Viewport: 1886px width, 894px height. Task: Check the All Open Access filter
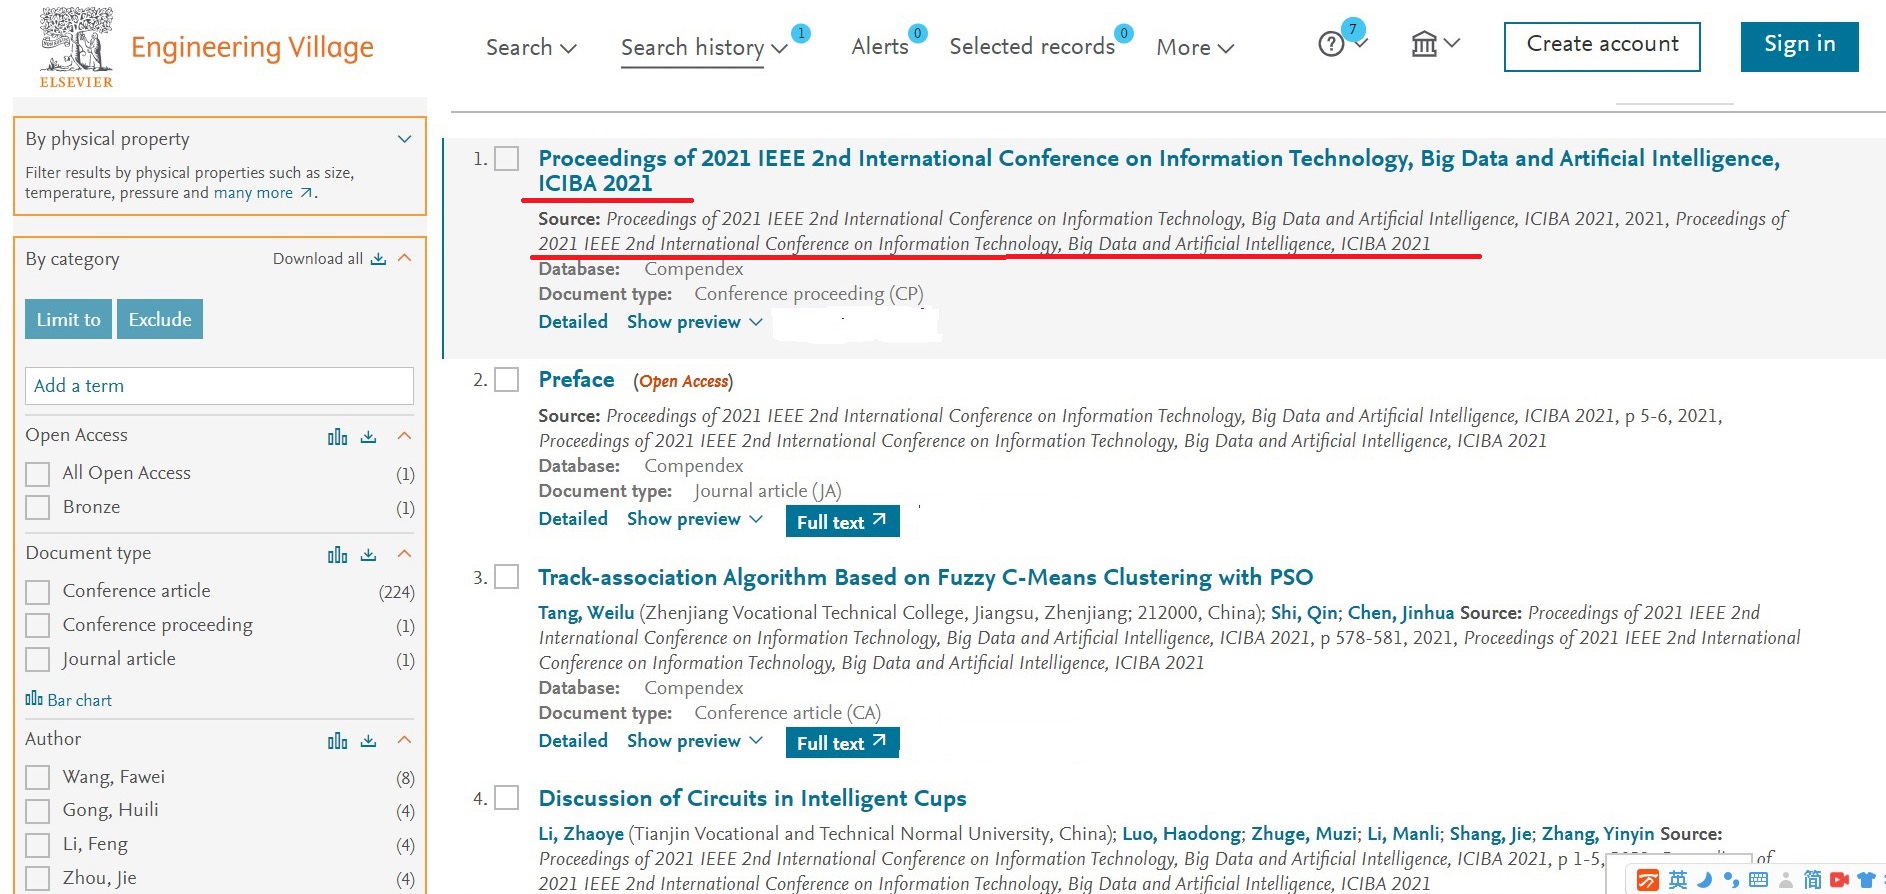[37, 474]
